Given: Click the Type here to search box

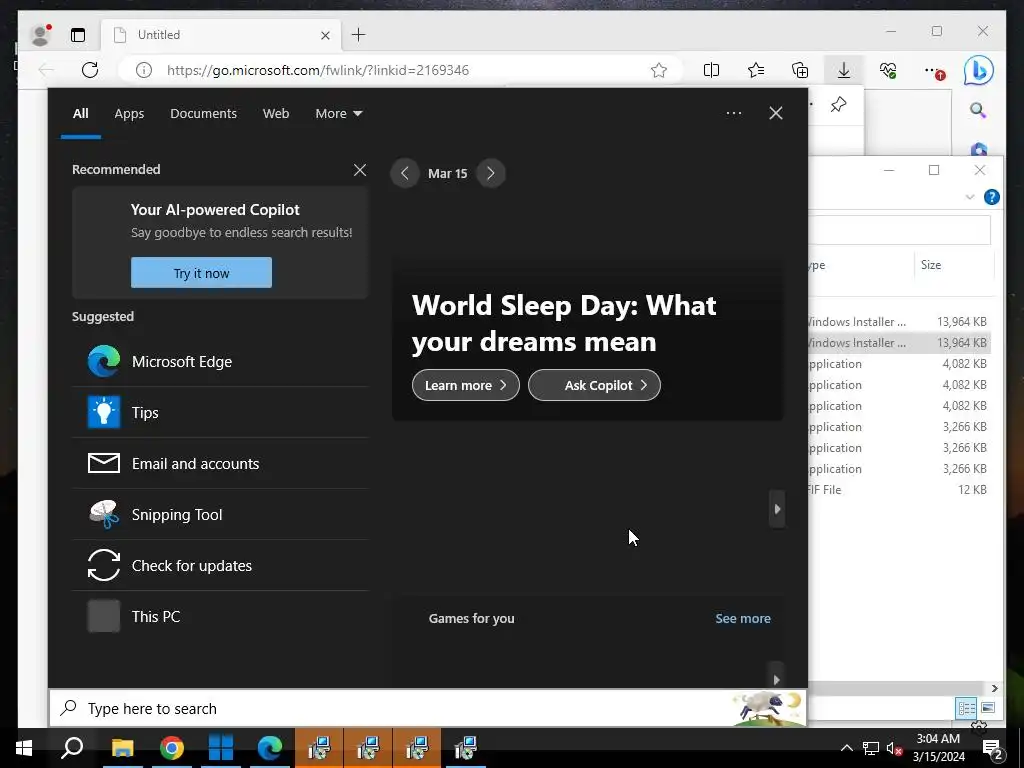Looking at the screenshot, I should (428, 709).
